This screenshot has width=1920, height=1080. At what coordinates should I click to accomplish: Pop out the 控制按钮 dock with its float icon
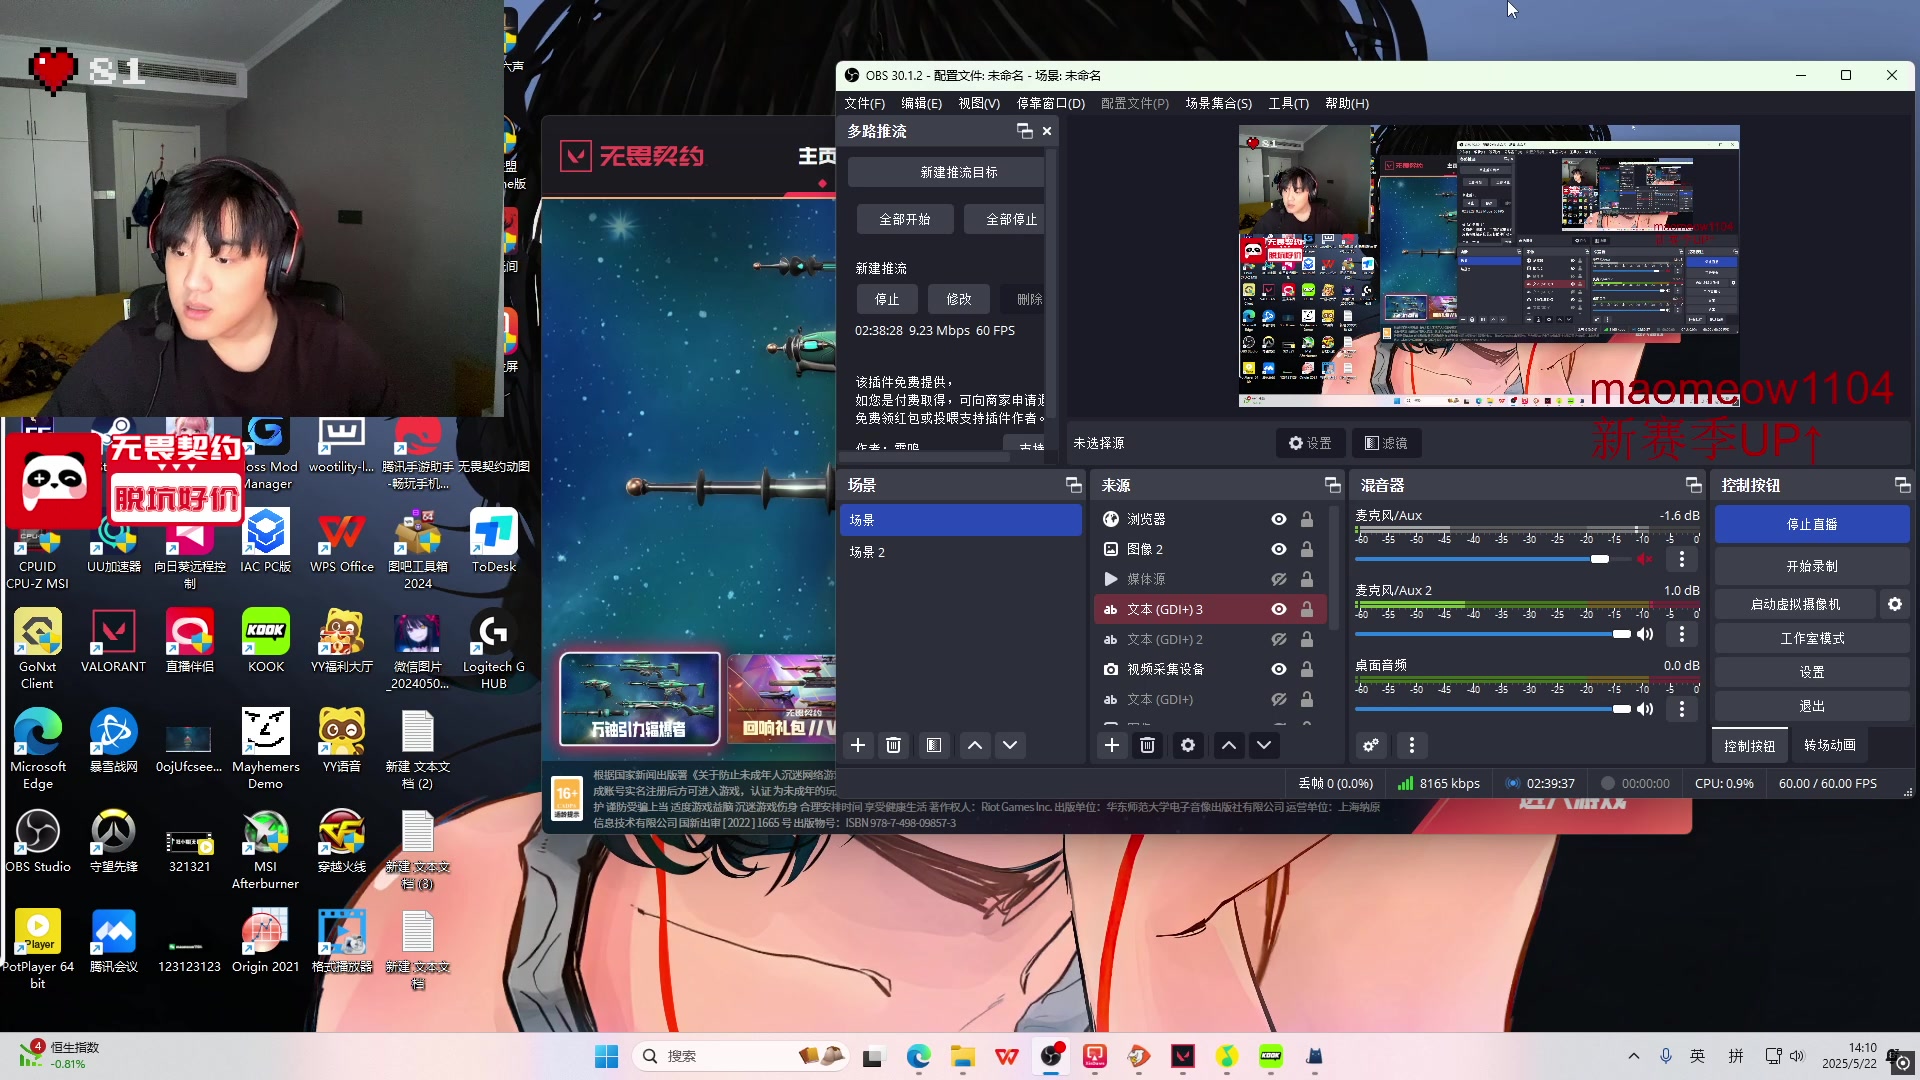(1903, 485)
